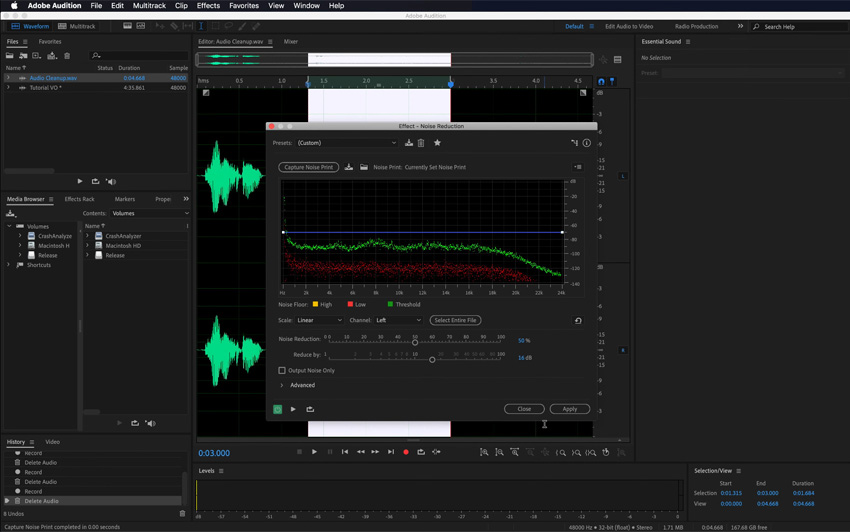Select Edit Audio to Video workspace
Screen dimensions: 850x532
629,26
